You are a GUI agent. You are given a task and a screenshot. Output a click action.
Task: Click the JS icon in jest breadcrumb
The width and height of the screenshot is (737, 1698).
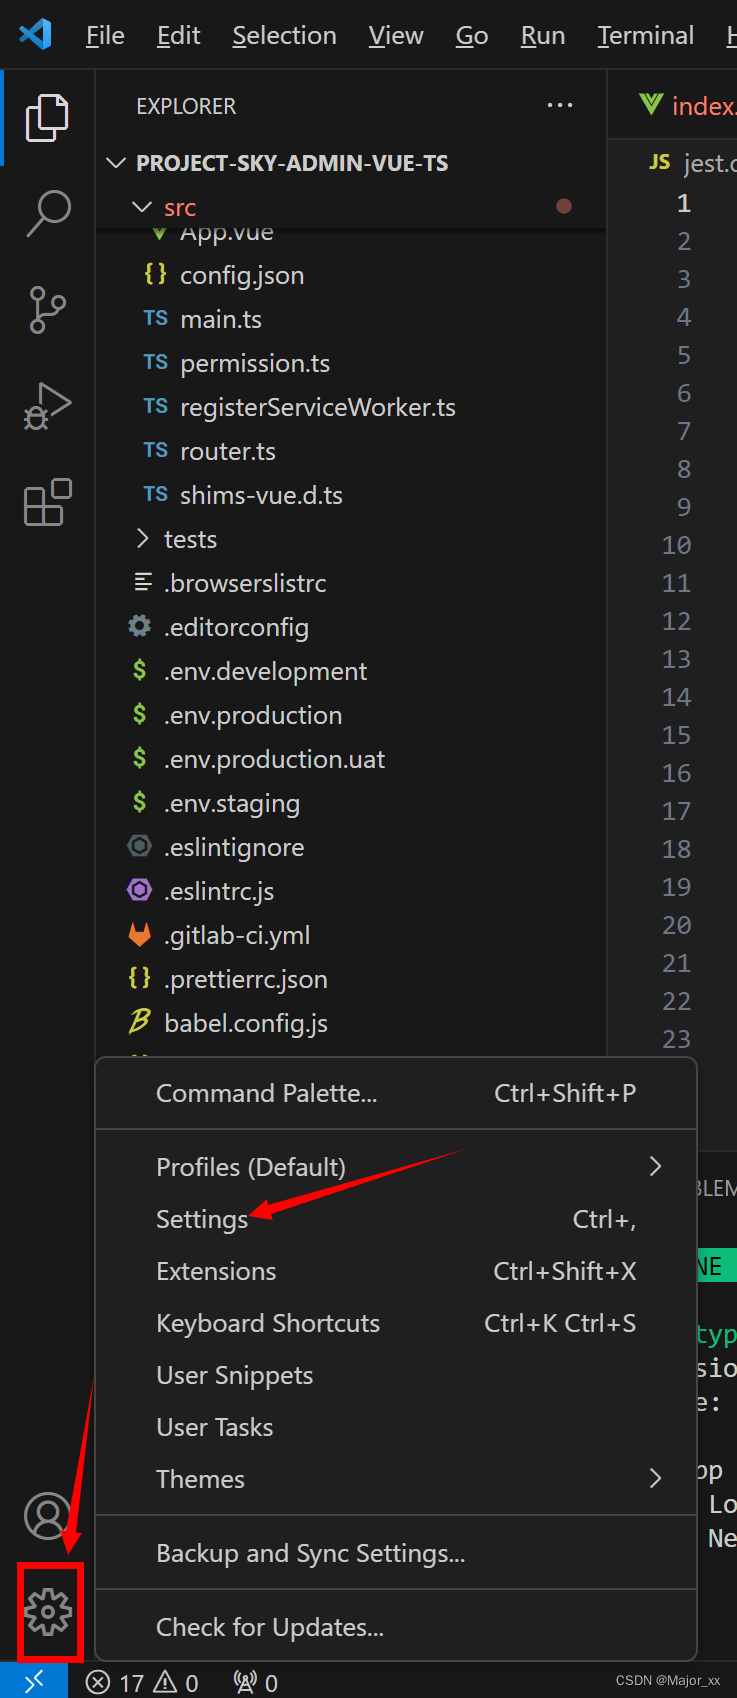click(659, 162)
